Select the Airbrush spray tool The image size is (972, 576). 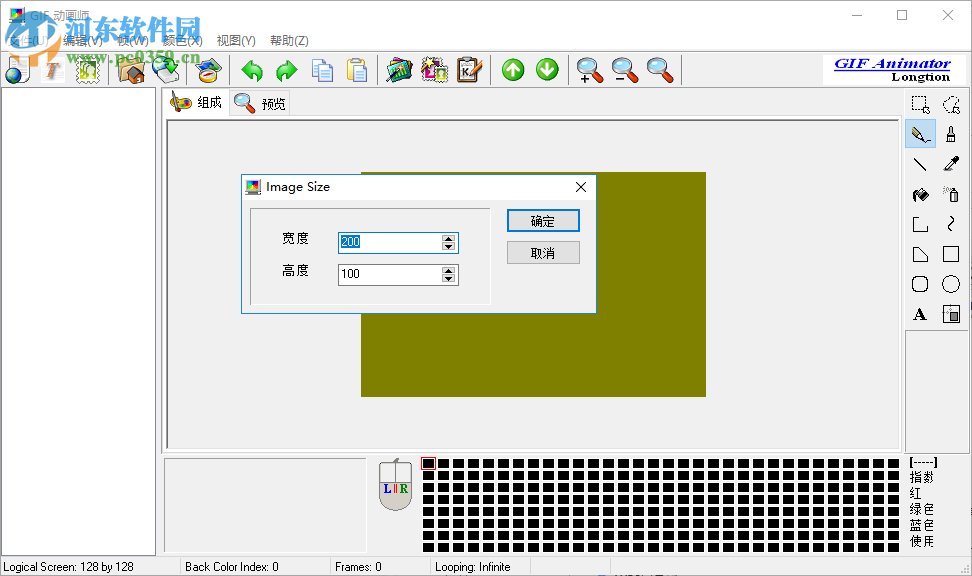950,194
